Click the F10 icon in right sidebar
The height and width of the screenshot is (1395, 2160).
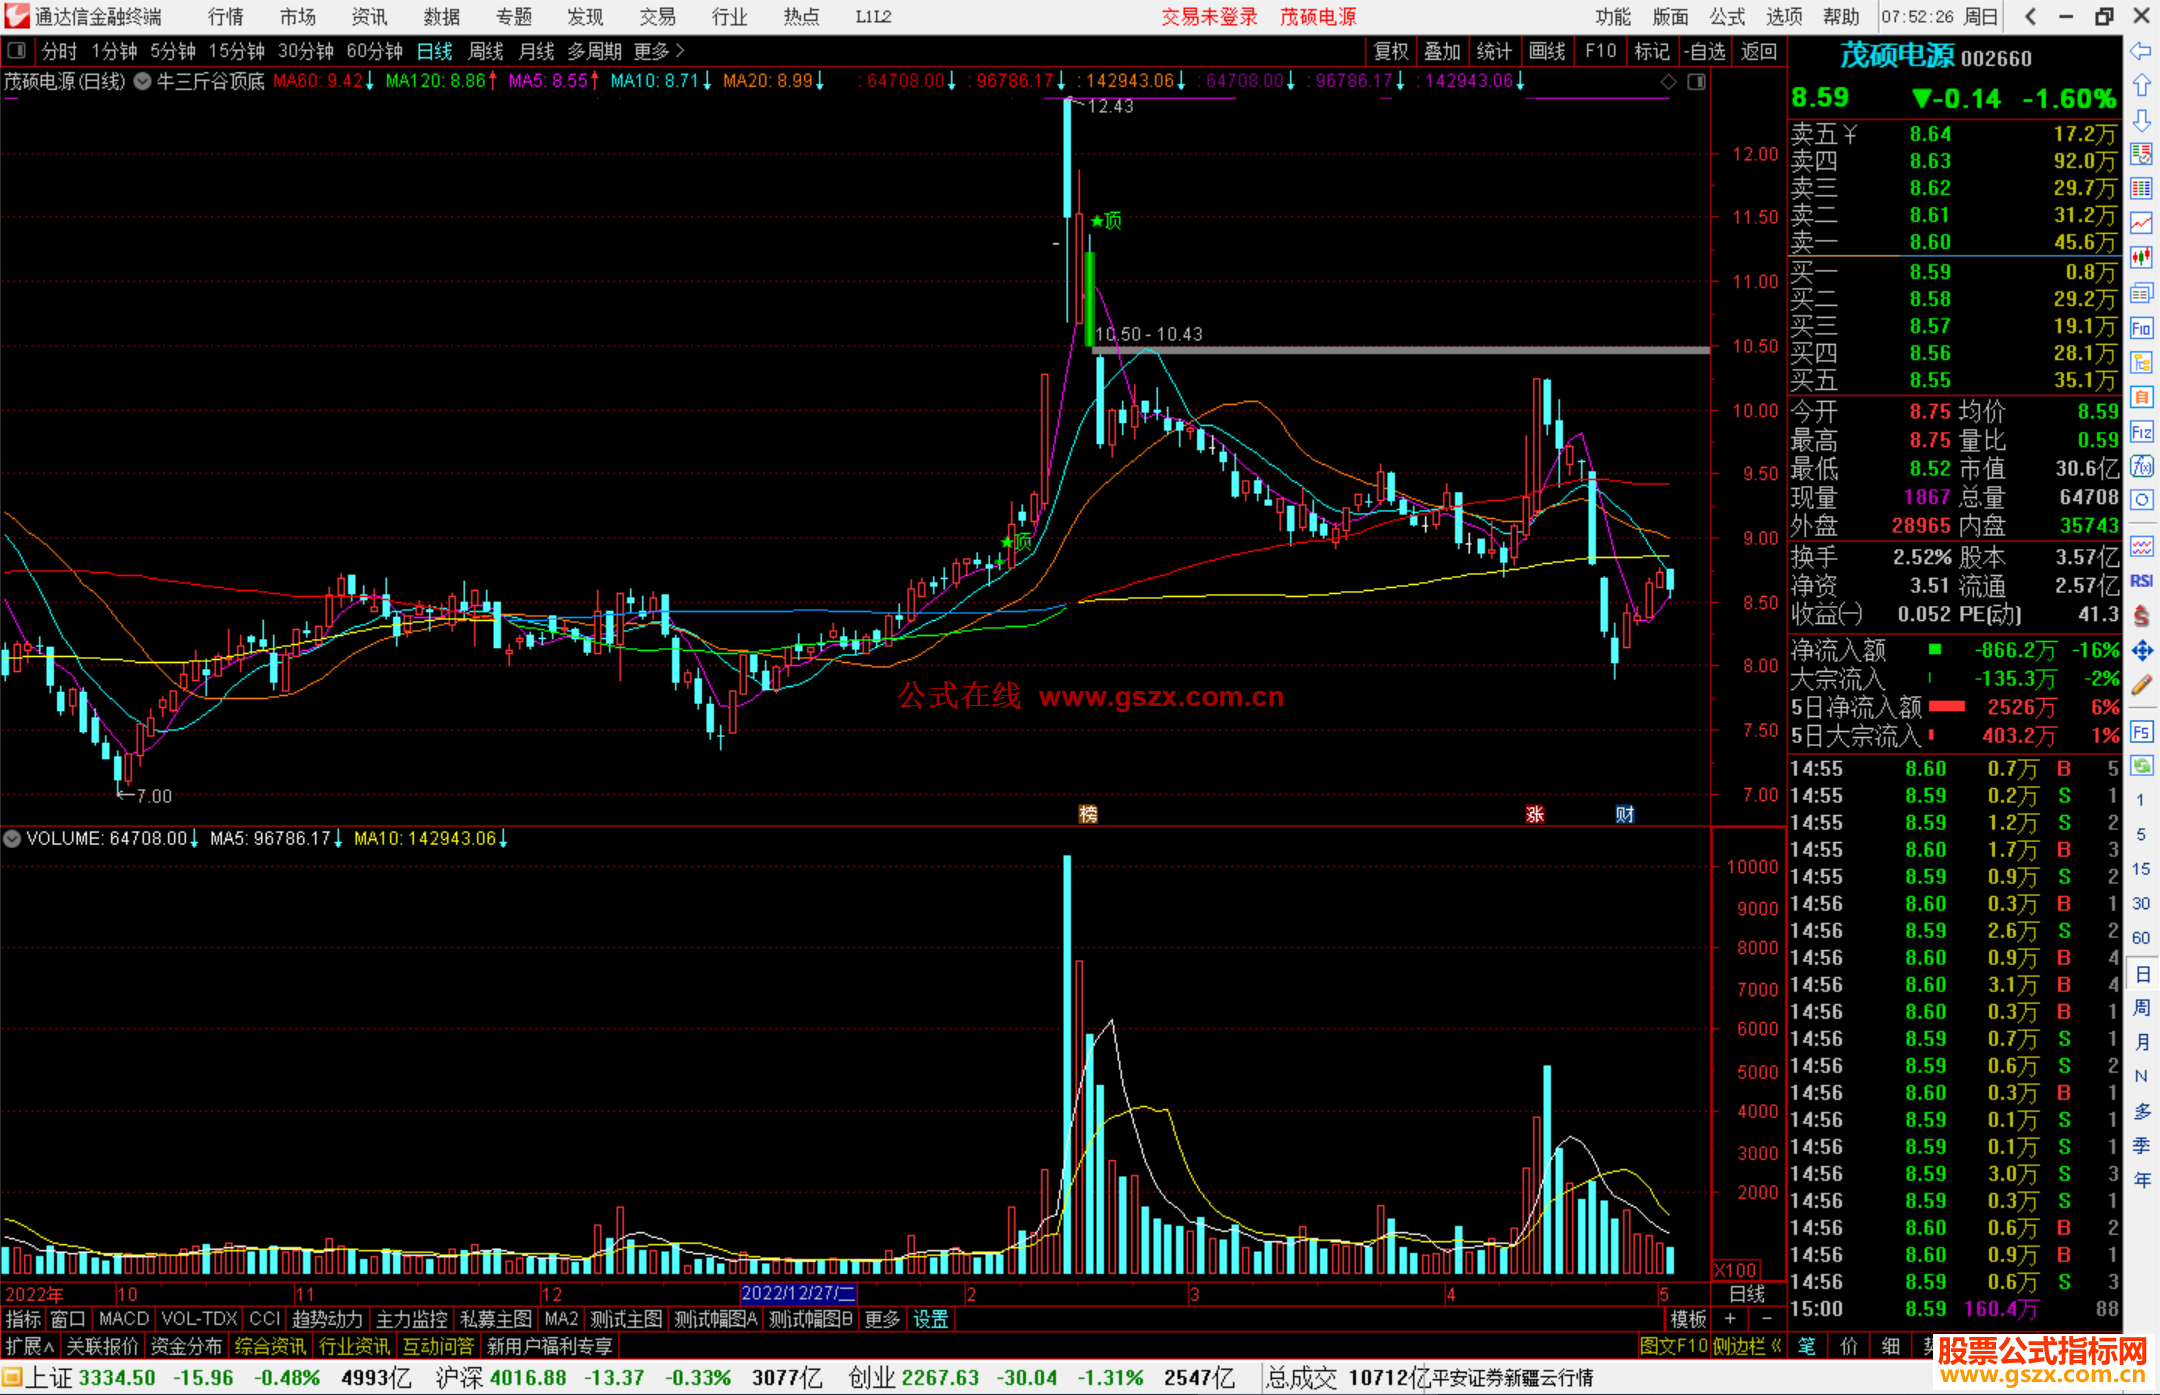point(2141,328)
